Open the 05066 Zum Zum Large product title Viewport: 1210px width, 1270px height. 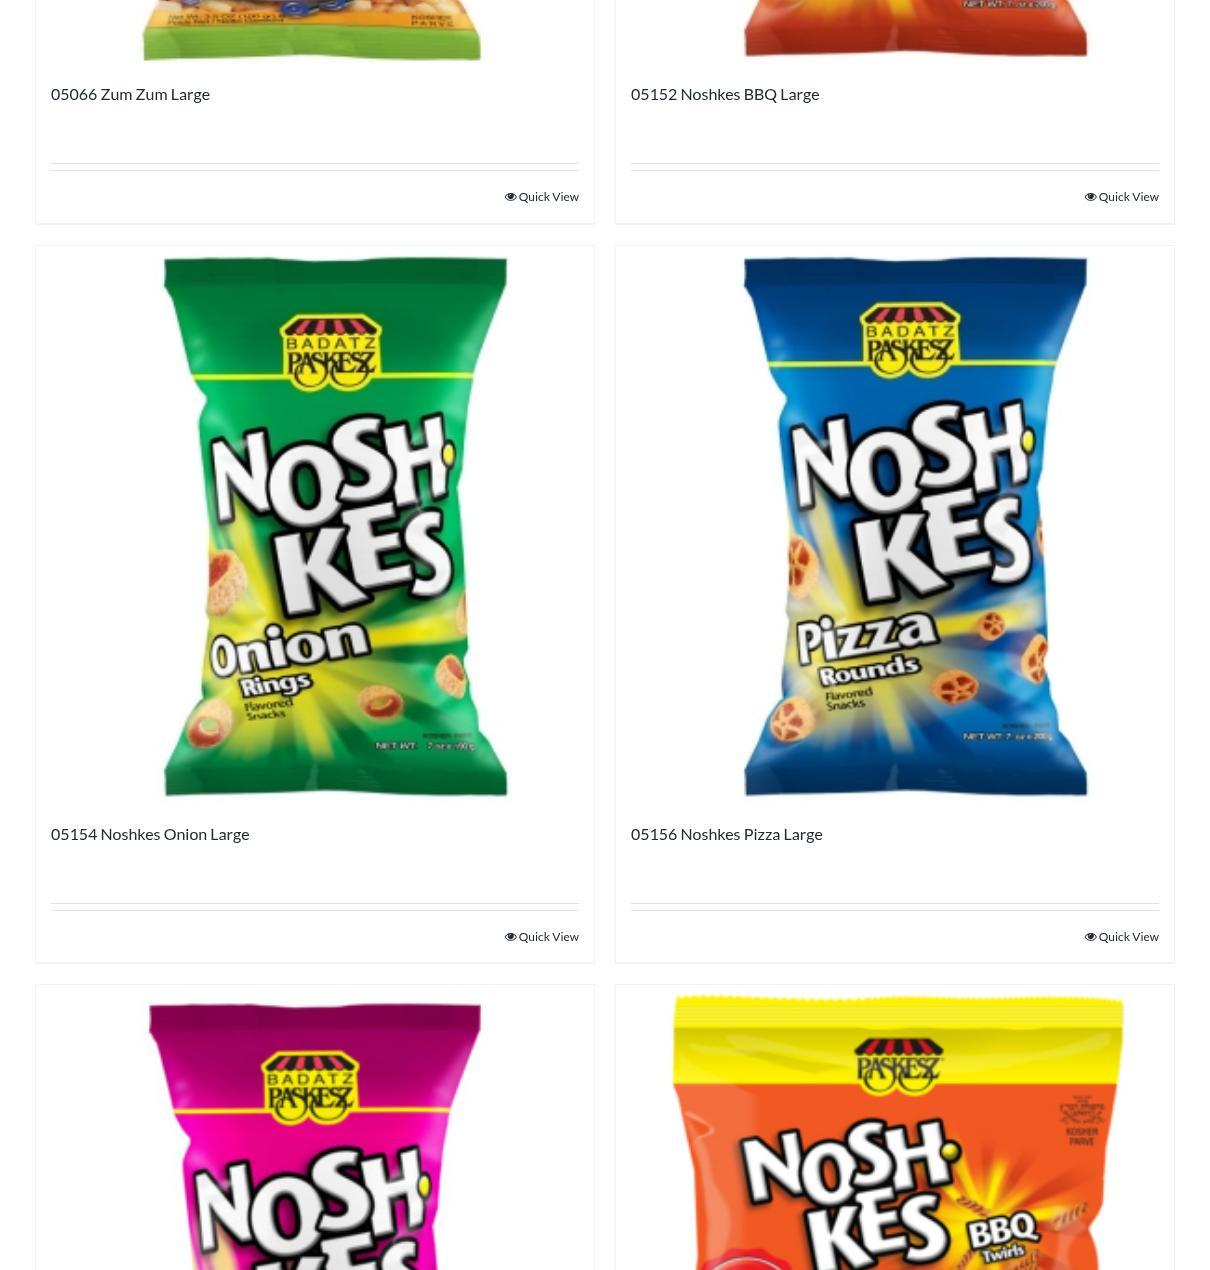130,94
